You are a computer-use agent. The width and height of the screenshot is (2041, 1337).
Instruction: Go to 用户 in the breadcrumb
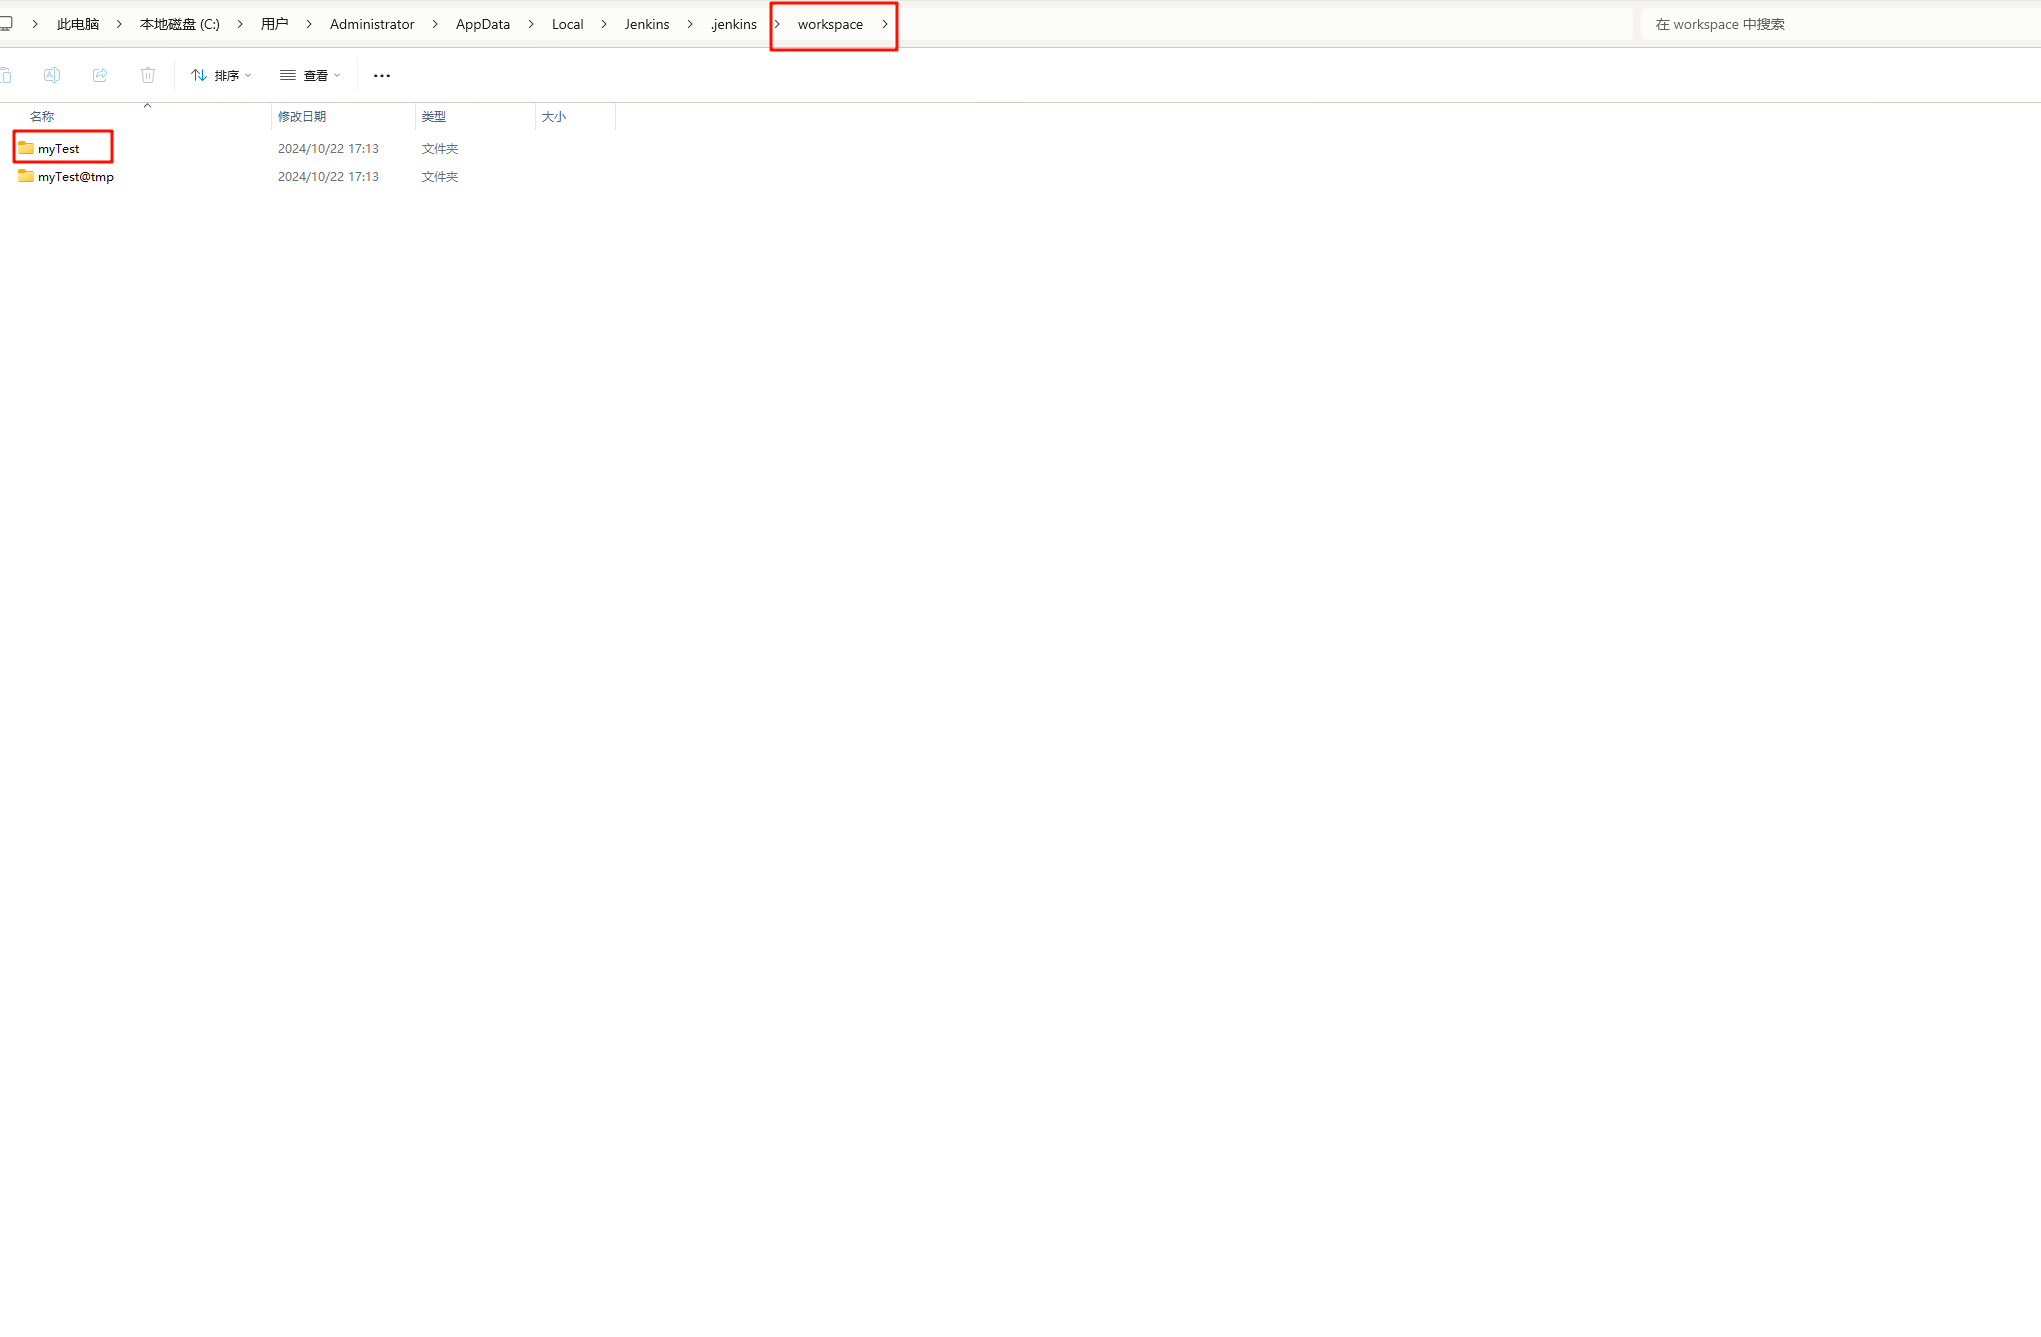[x=275, y=24]
